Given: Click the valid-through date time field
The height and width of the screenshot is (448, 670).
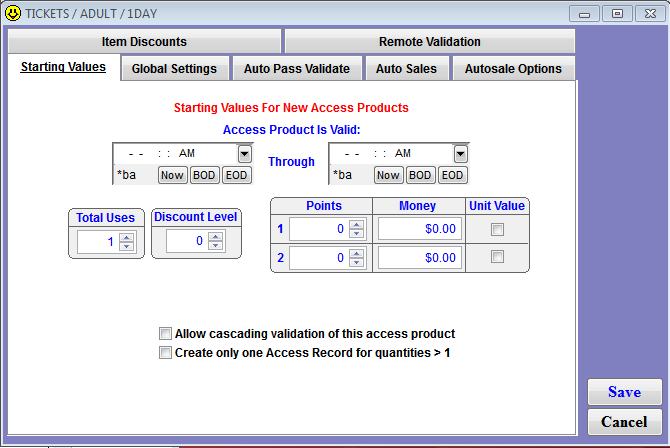Looking at the screenshot, I should [x=392, y=154].
